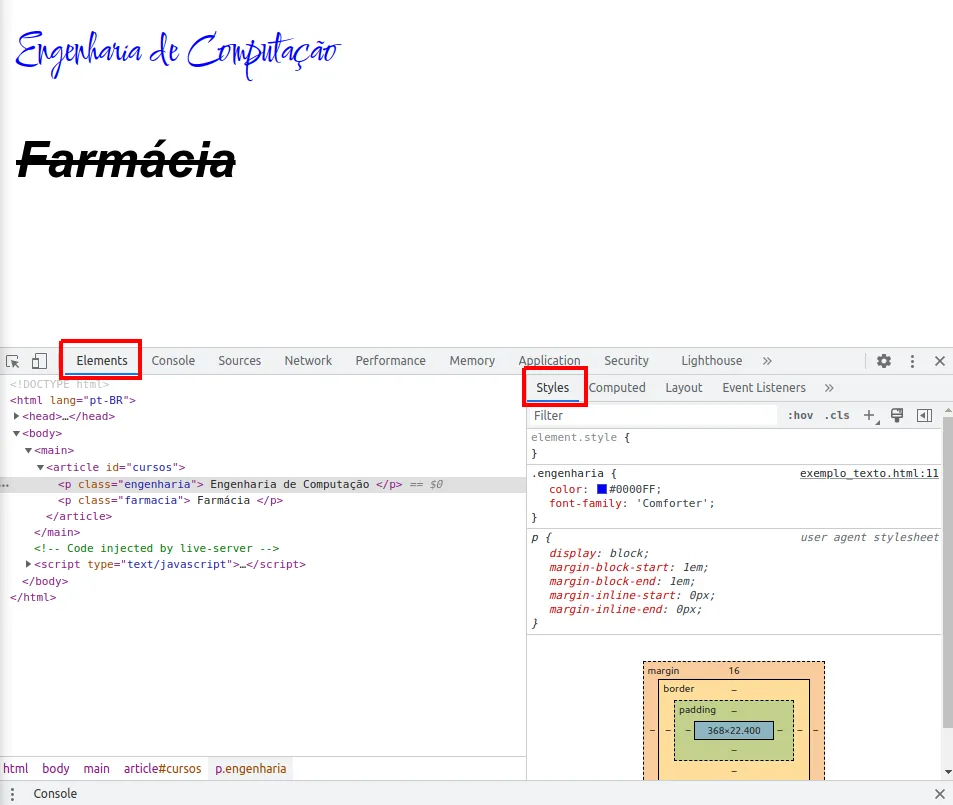Click the Engenharia de Computação page text

pos(177,54)
